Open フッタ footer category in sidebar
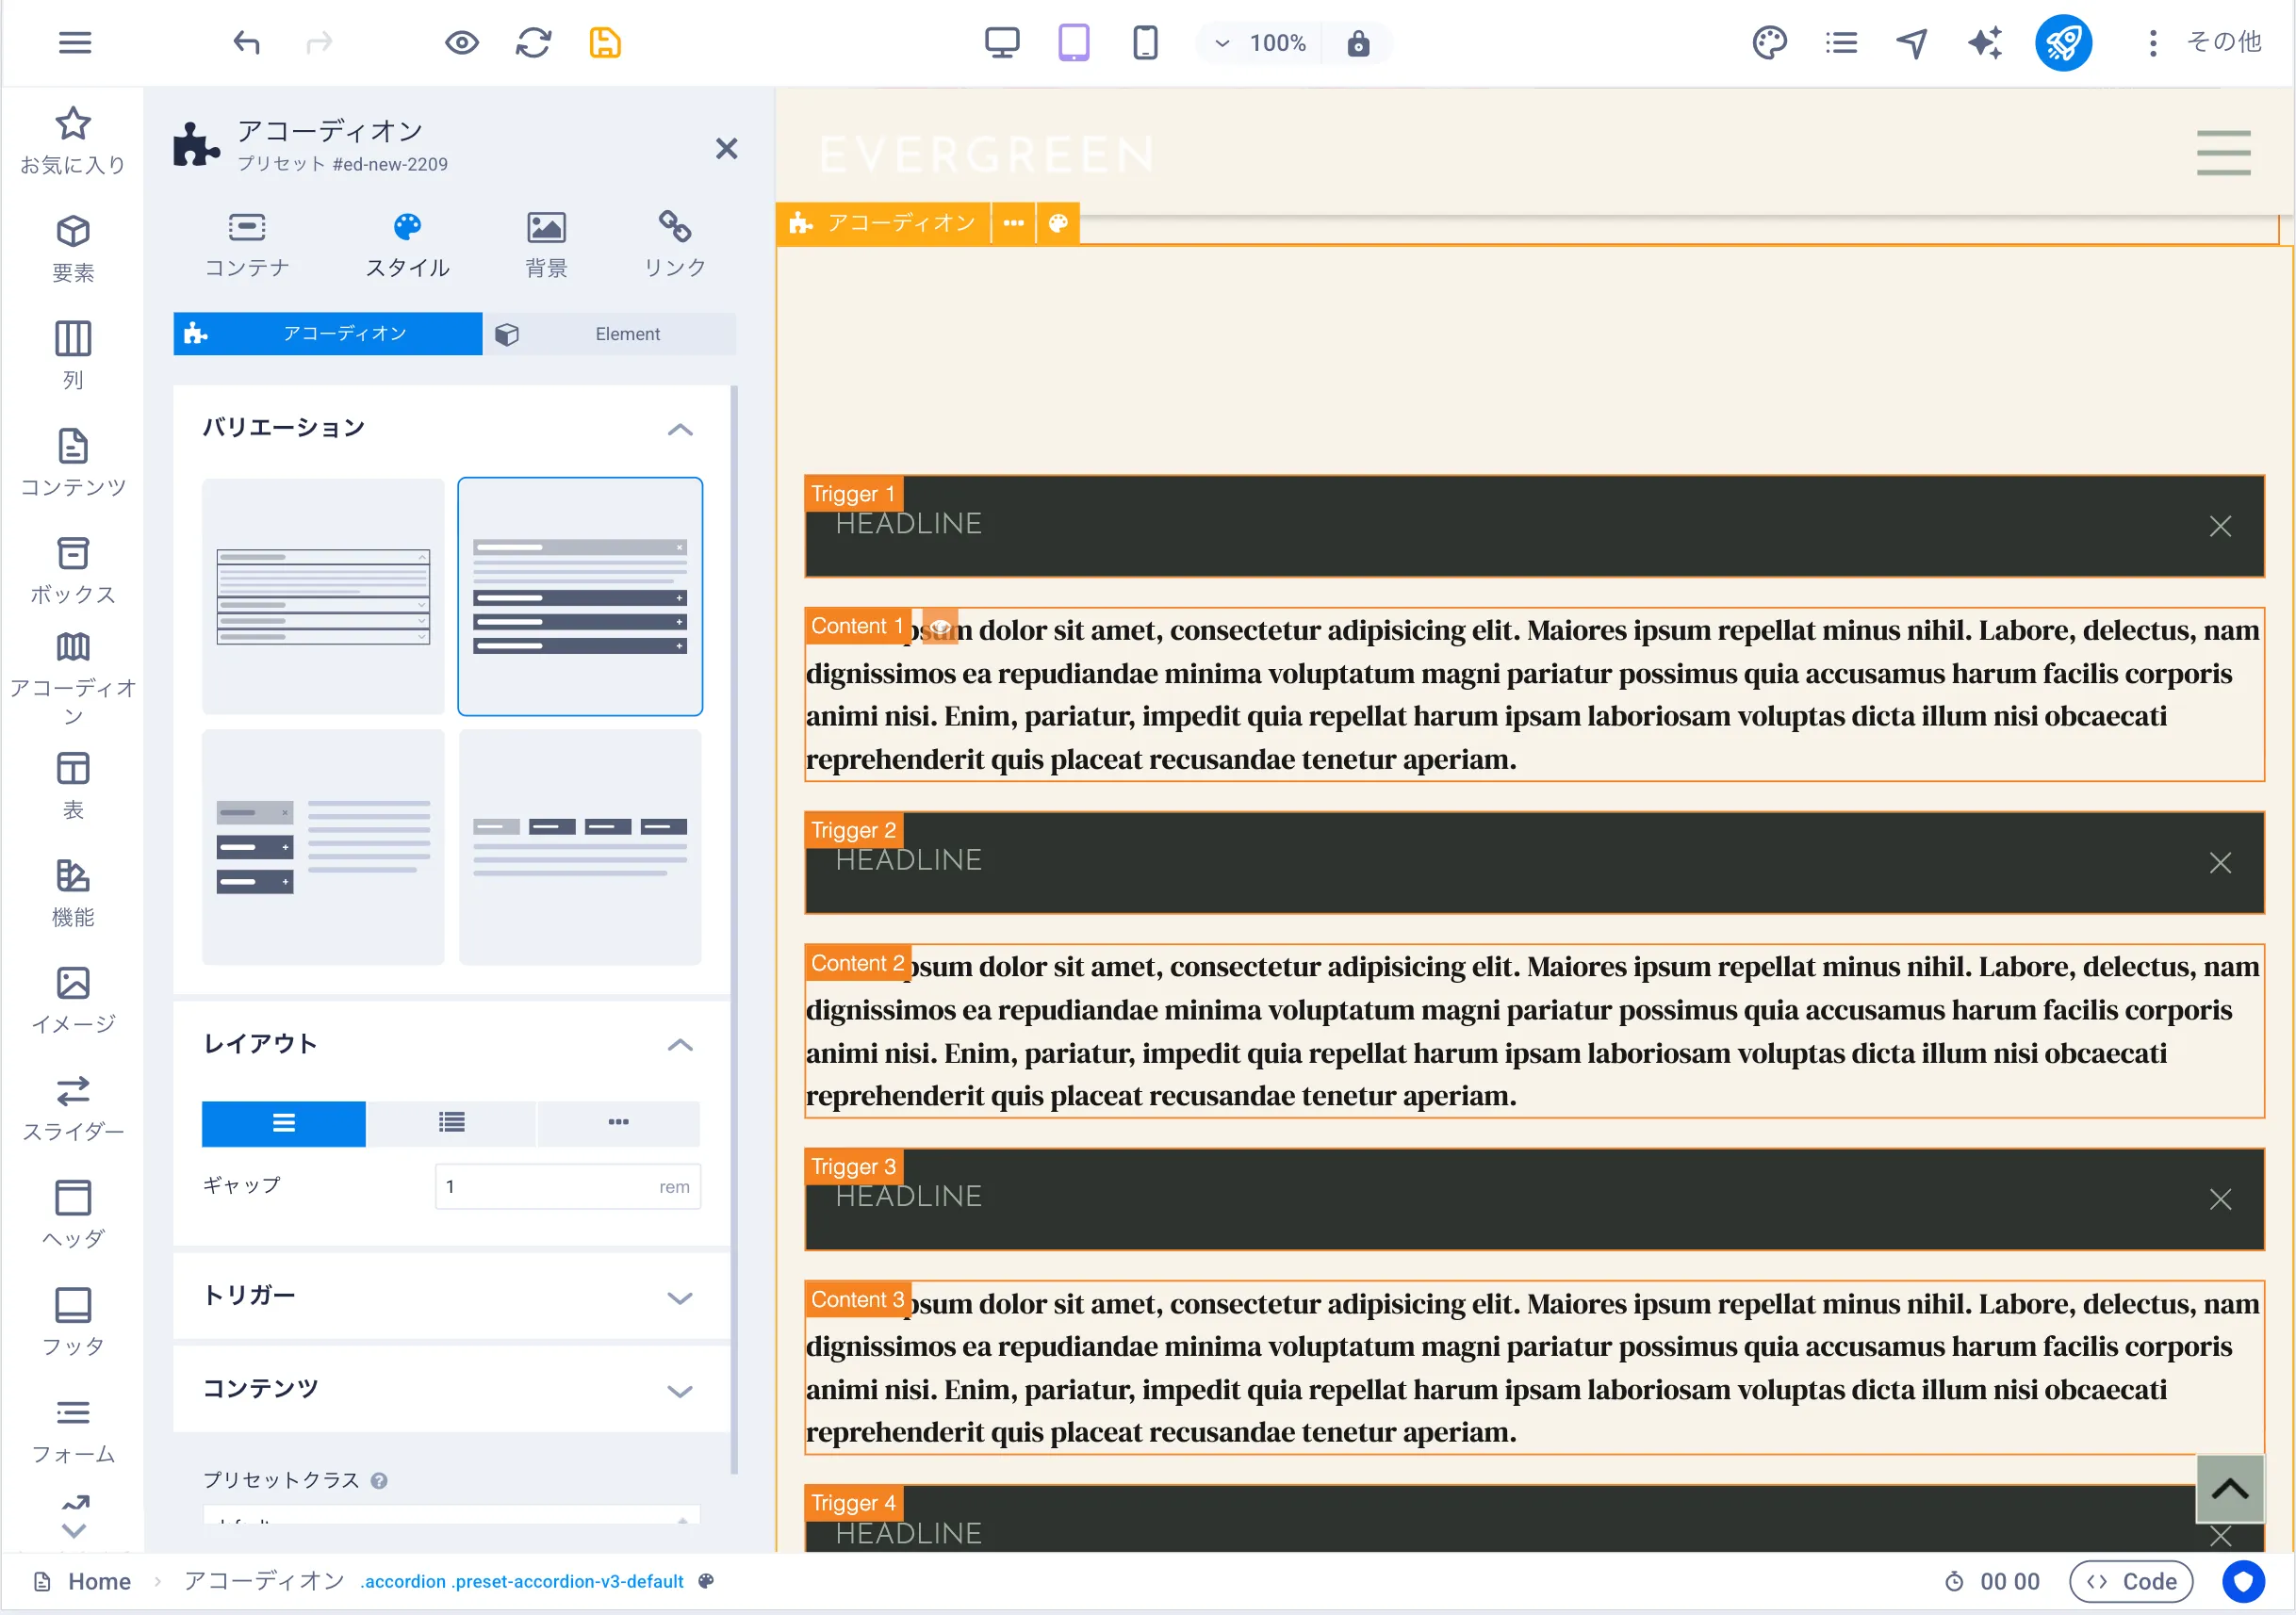 tap(73, 1321)
